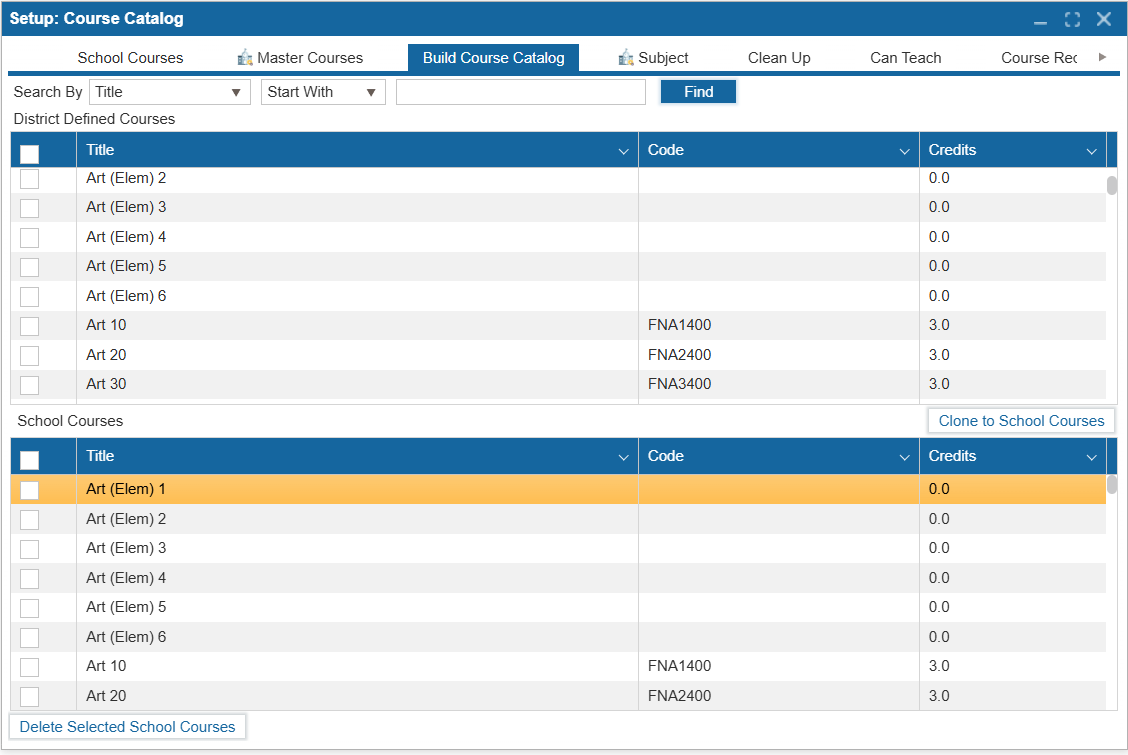The height and width of the screenshot is (755, 1128).
Task: Switch to the Clean Up tab
Action: 779,58
